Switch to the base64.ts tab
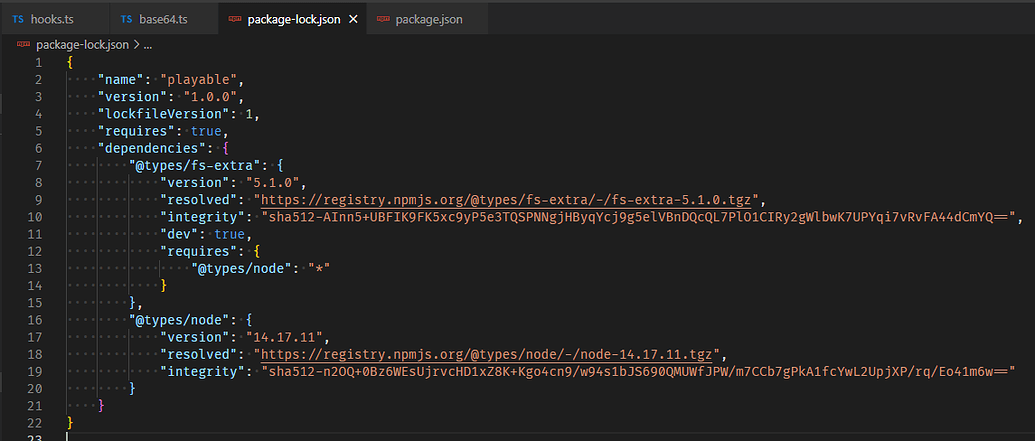Viewport: 1035px width, 441px height. coord(165,19)
